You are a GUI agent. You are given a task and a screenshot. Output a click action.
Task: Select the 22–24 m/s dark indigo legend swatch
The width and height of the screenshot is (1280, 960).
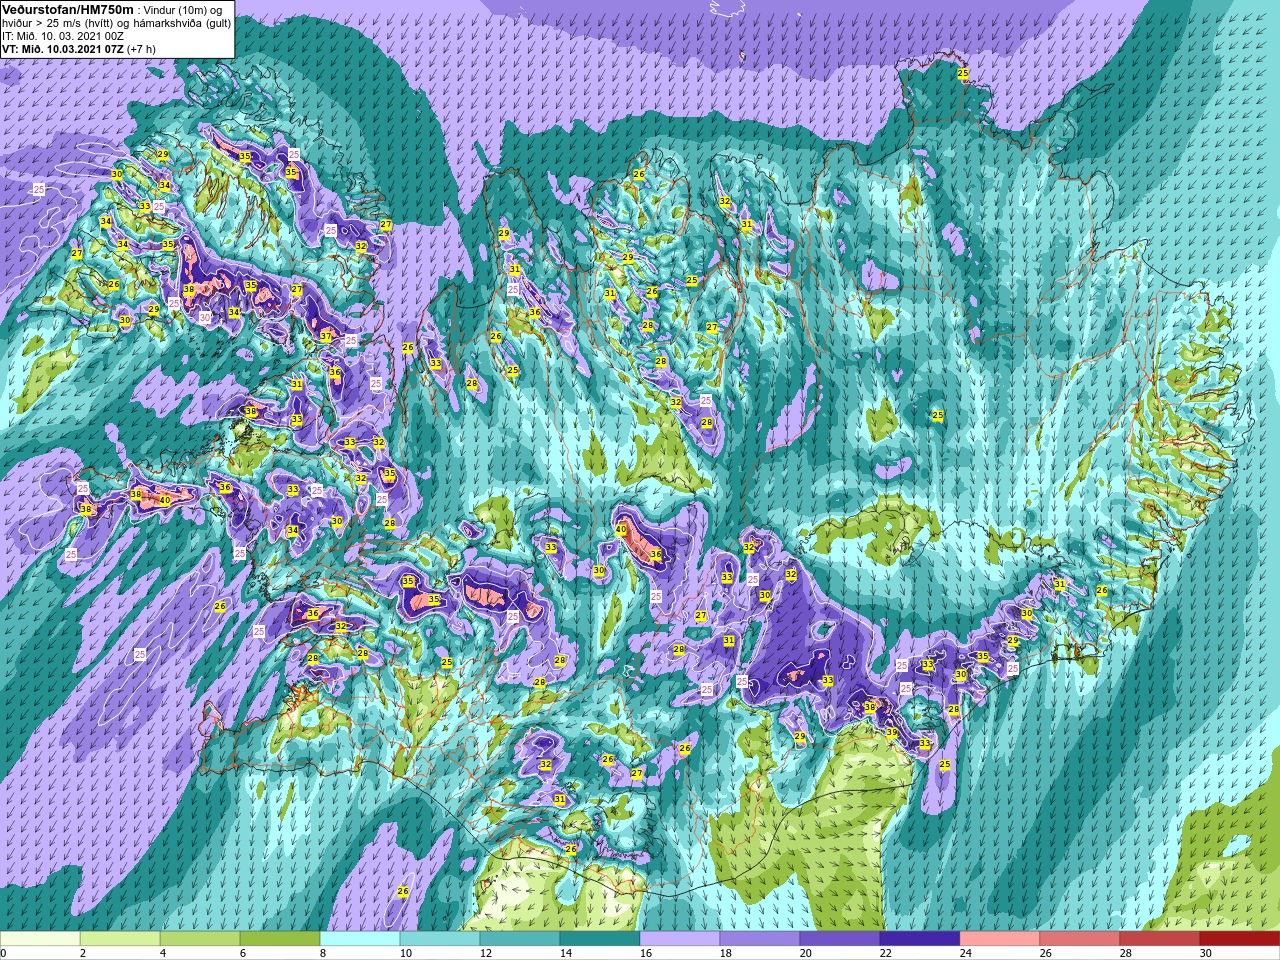[x=920, y=939]
